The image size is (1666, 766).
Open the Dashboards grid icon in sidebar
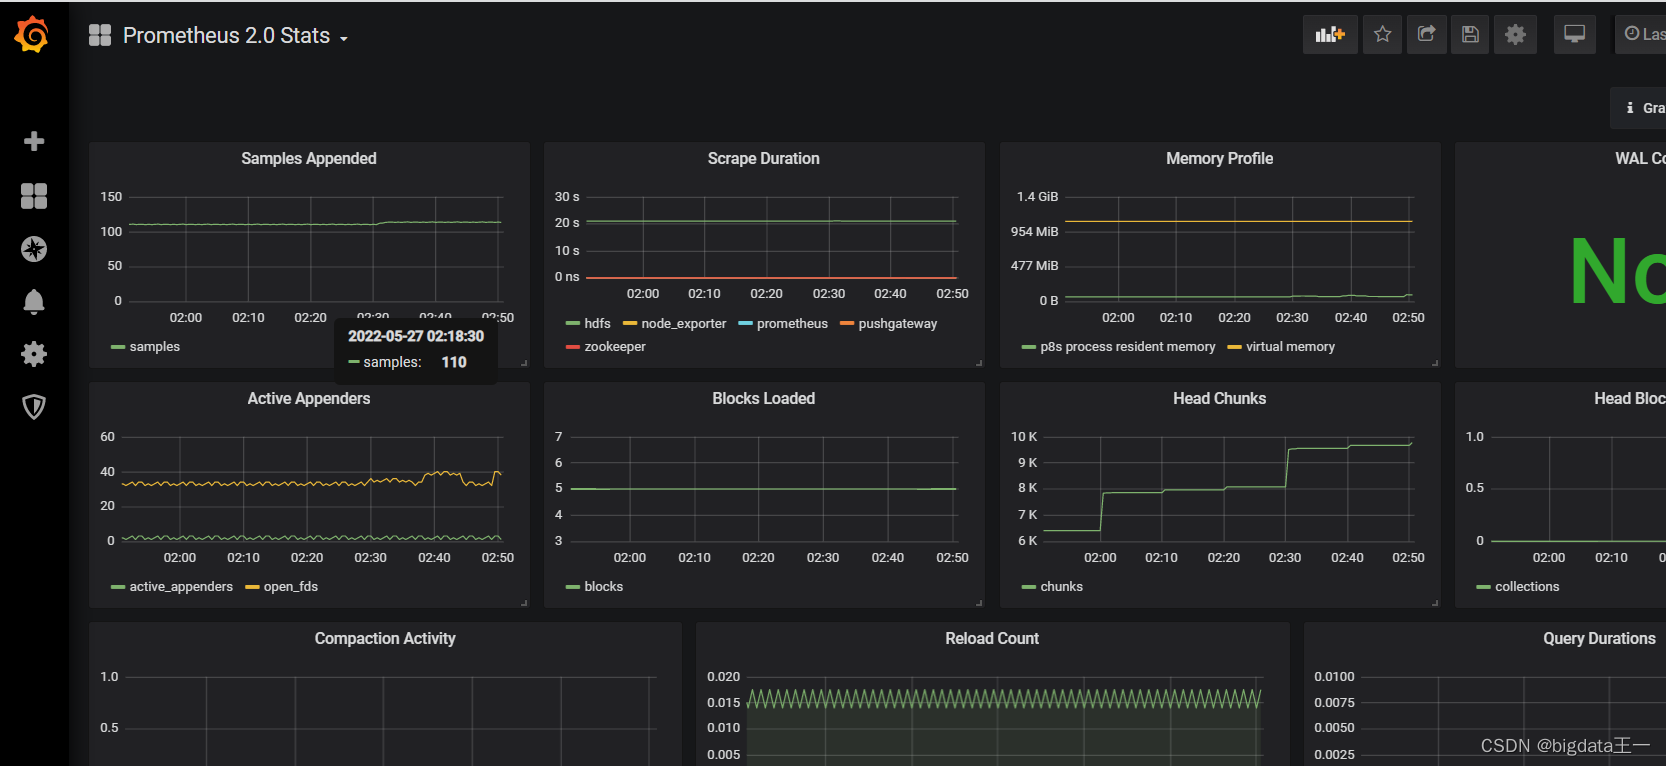pyautogui.click(x=34, y=196)
